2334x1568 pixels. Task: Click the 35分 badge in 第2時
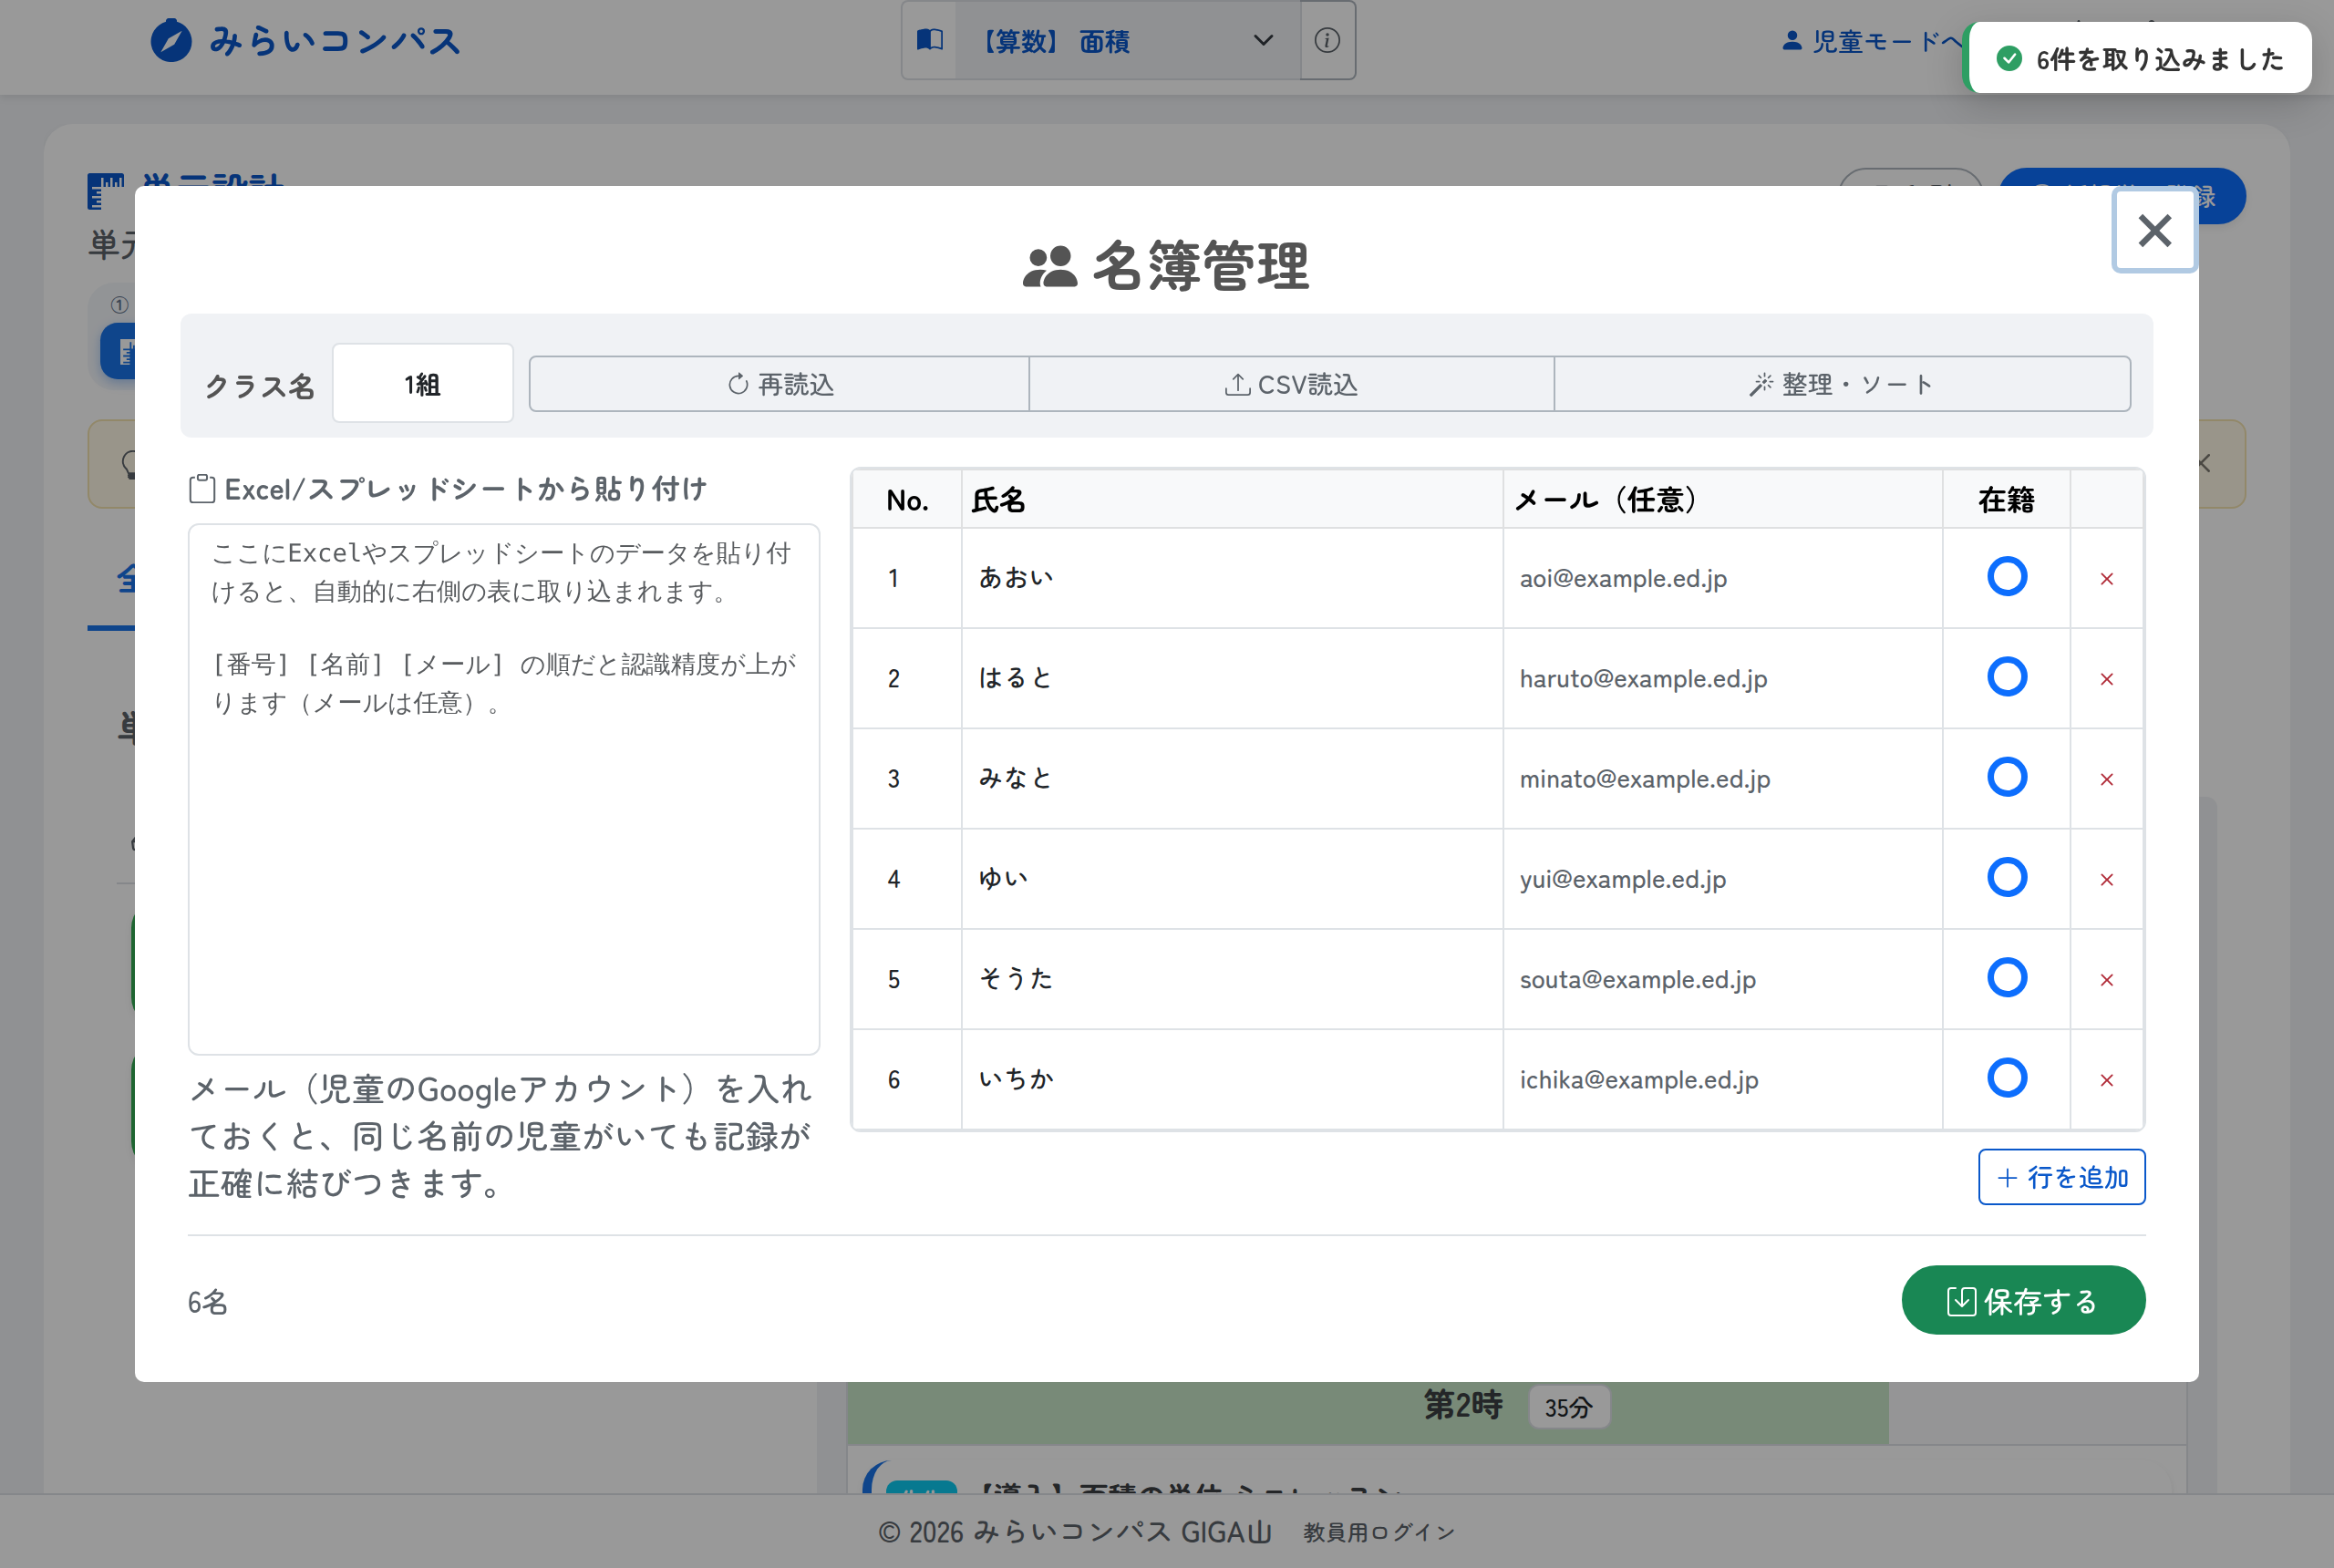(x=1568, y=1408)
